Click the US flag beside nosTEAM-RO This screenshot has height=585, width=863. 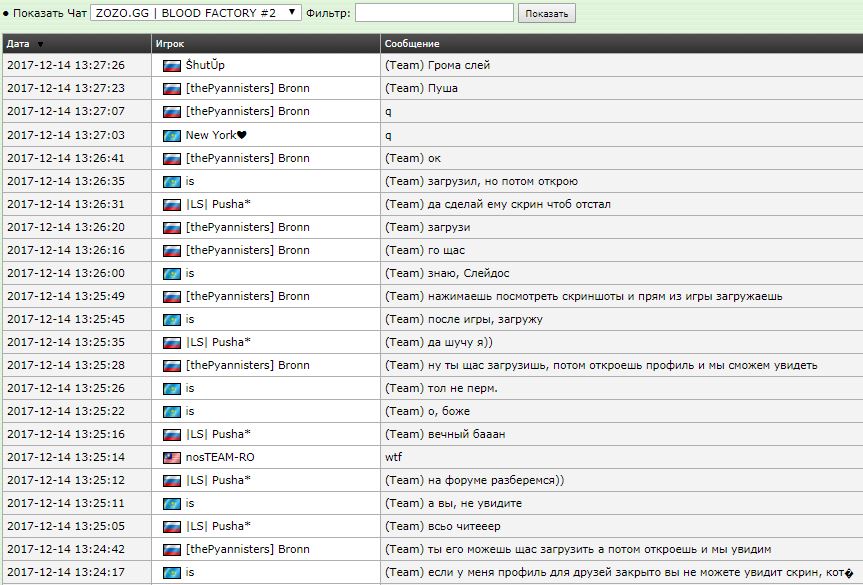coord(172,457)
